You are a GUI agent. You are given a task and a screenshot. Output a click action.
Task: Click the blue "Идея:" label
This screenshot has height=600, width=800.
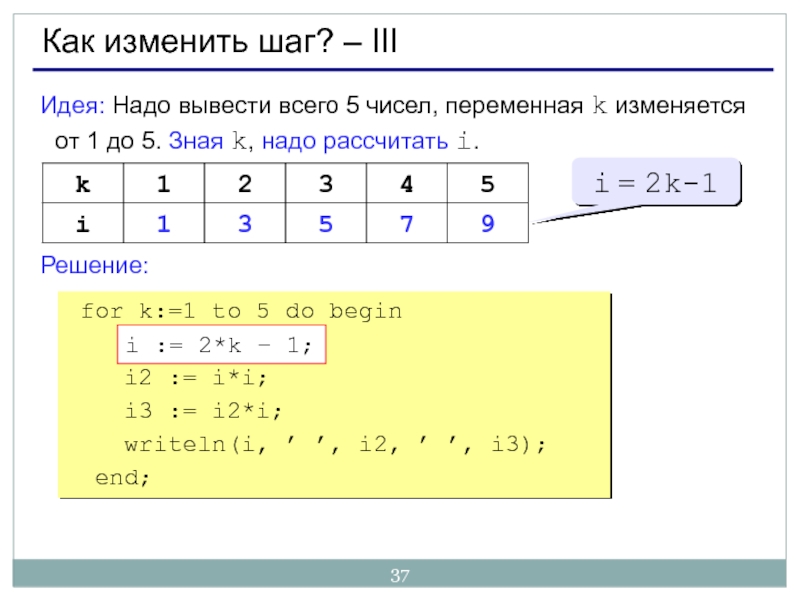click(x=73, y=106)
